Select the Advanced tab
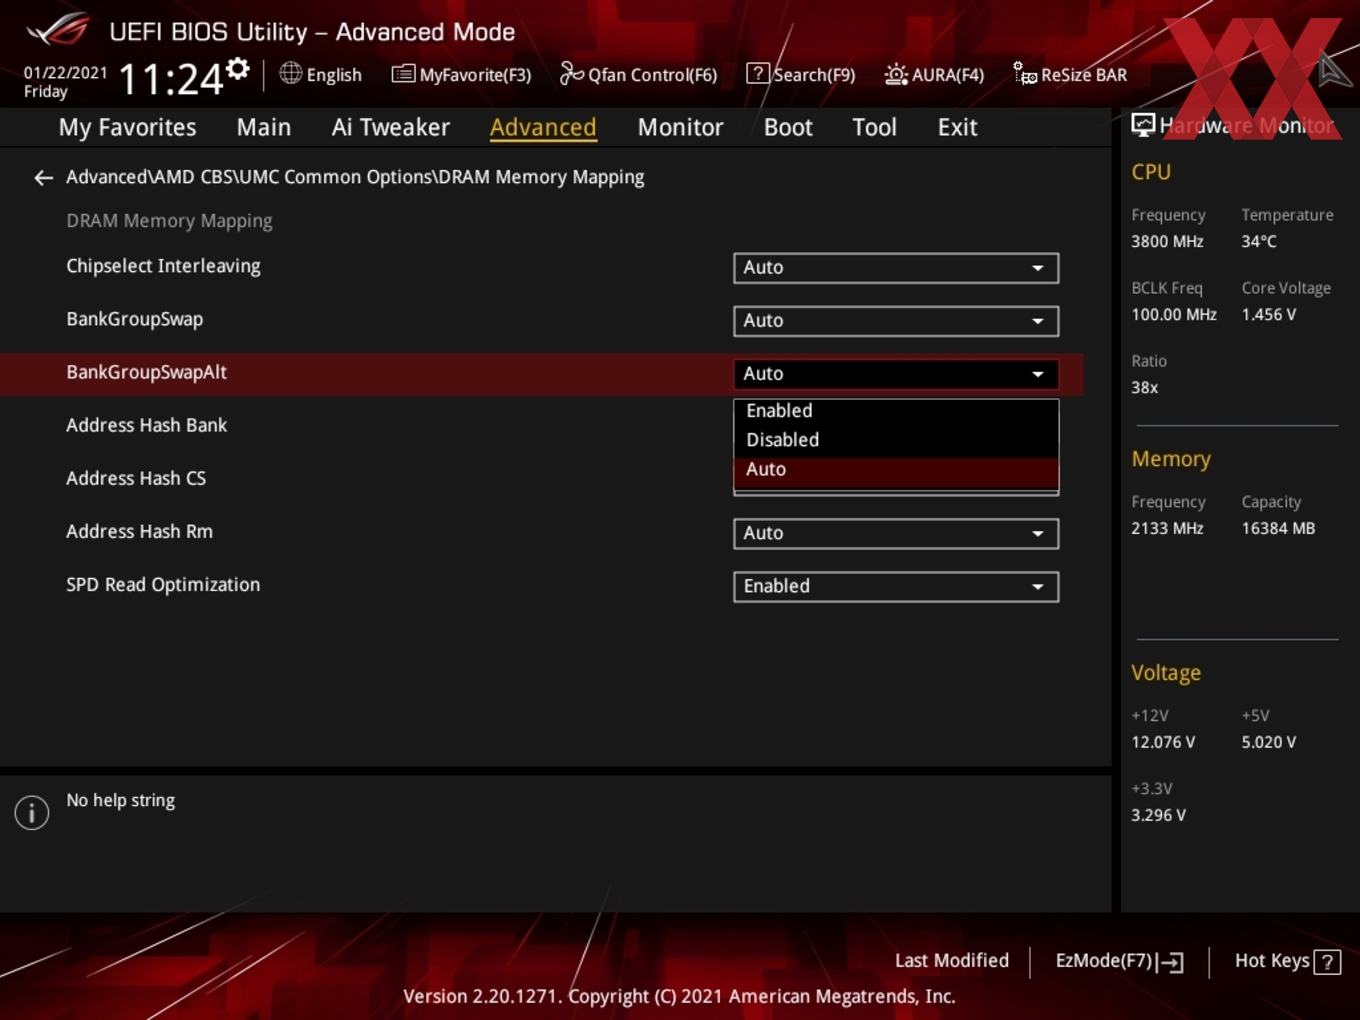Viewport: 1360px width, 1020px height. (x=543, y=127)
